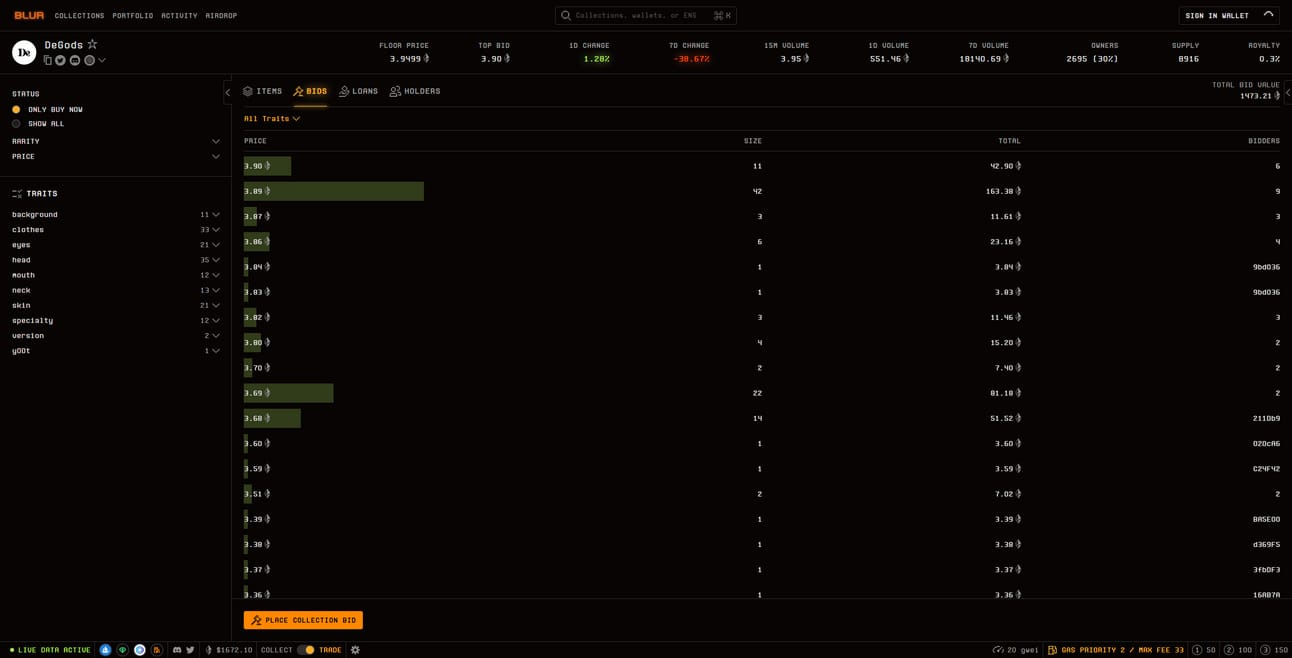Open the DeGods Twitter icon under the title
Image resolution: width=1292 pixels, height=658 pixels.
coord(60,60)
